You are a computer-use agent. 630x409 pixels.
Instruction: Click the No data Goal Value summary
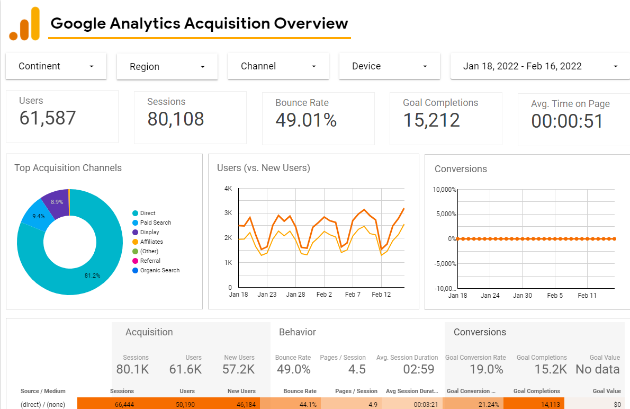[x=597, y=369]
